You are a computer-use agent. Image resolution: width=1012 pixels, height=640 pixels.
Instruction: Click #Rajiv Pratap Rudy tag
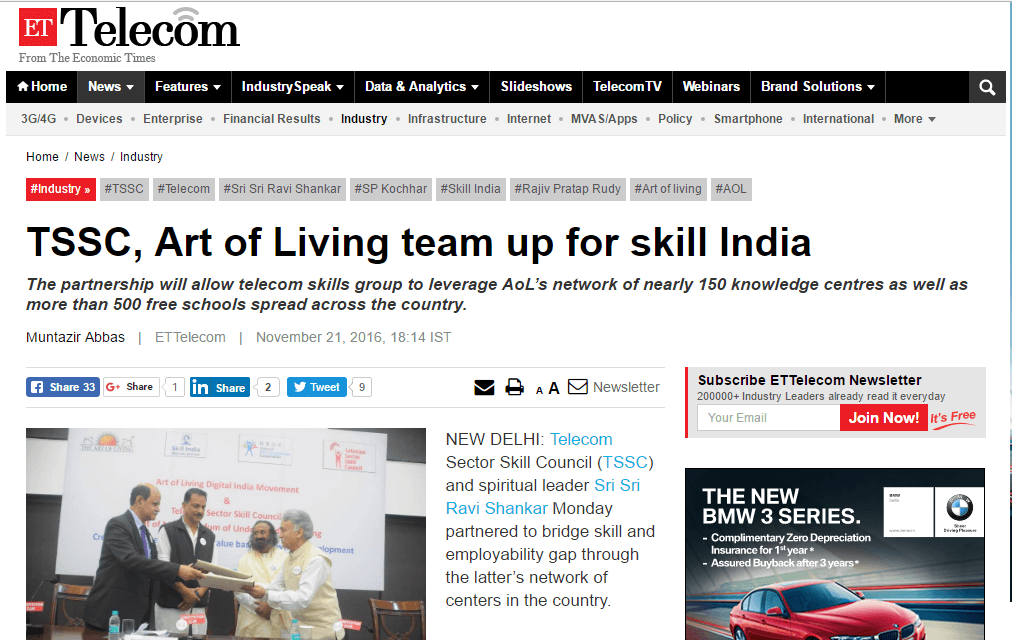point(567,189)
